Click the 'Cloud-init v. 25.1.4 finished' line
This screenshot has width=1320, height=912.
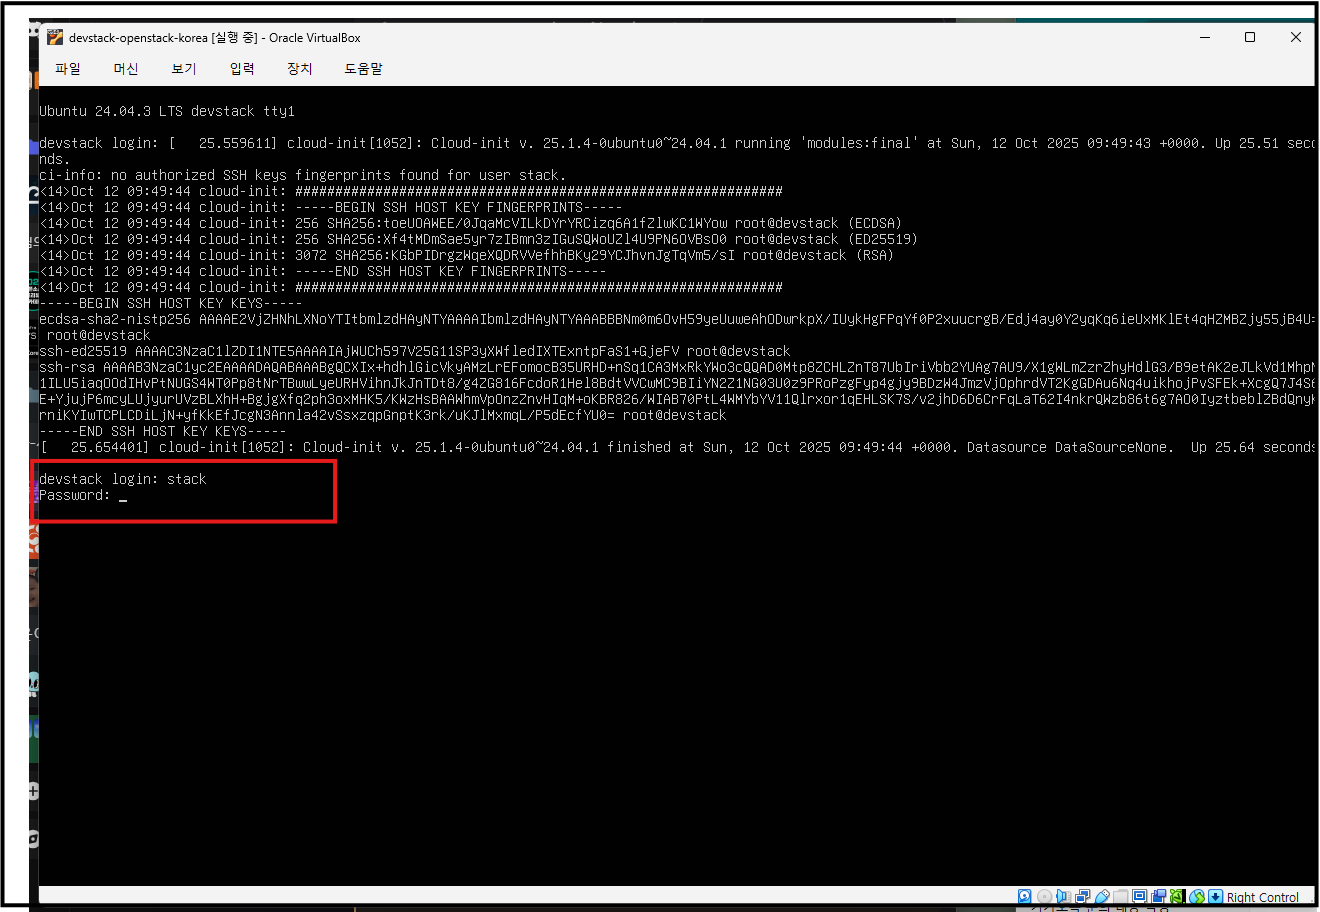[x=677, y=447]
